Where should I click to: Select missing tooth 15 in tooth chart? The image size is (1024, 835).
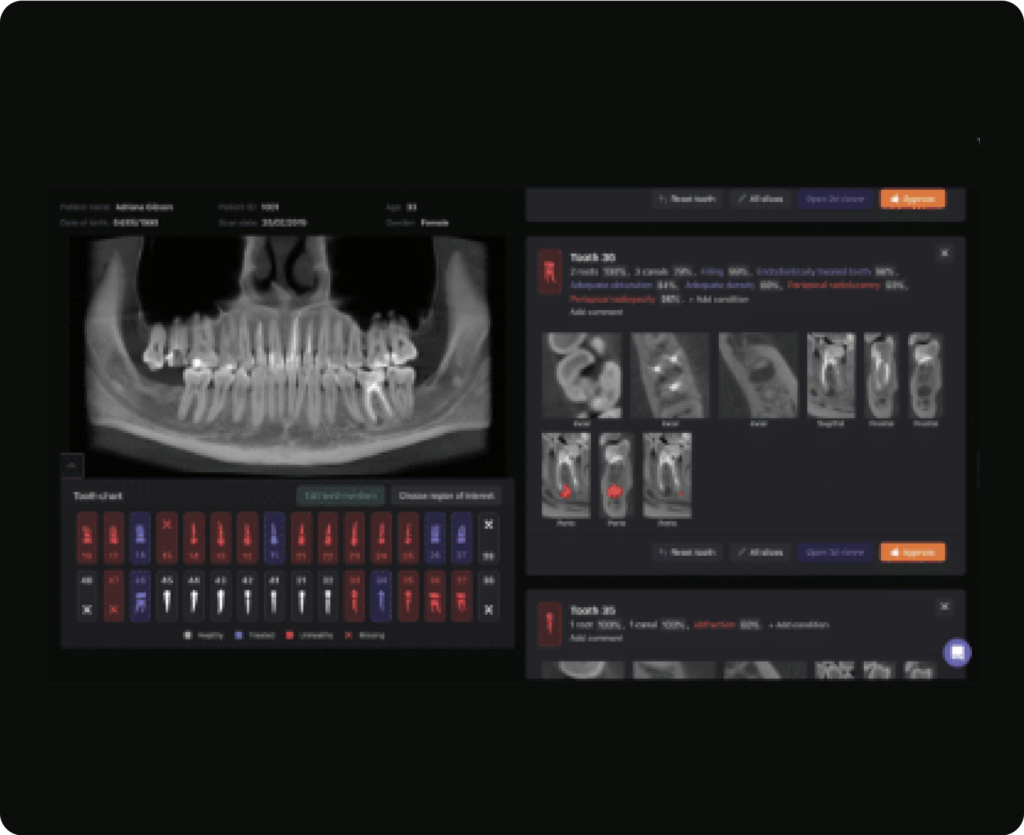[168, 538]
